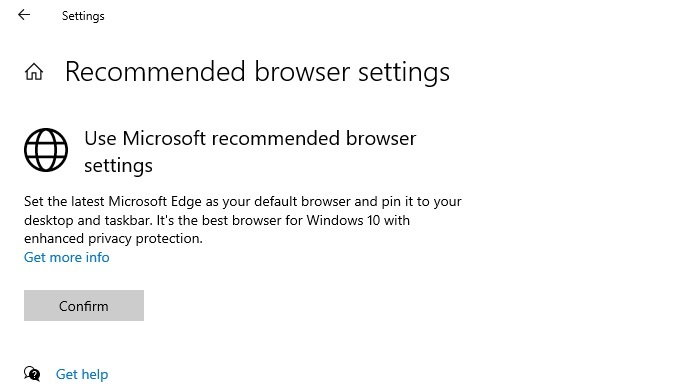
Task: Click the words 'Microsoft Edge' in description
Action: pos(155,202)
